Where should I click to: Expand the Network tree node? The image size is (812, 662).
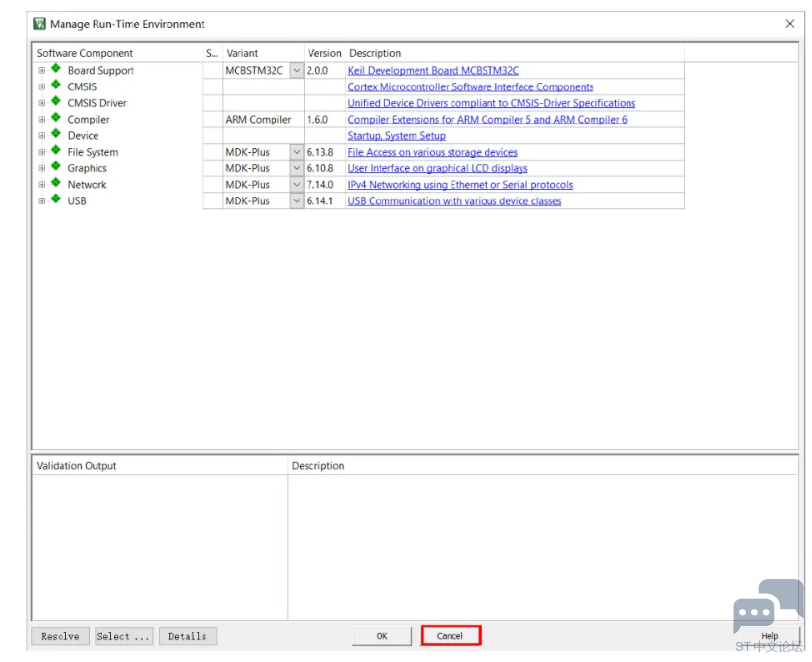[x=42, y=184]
